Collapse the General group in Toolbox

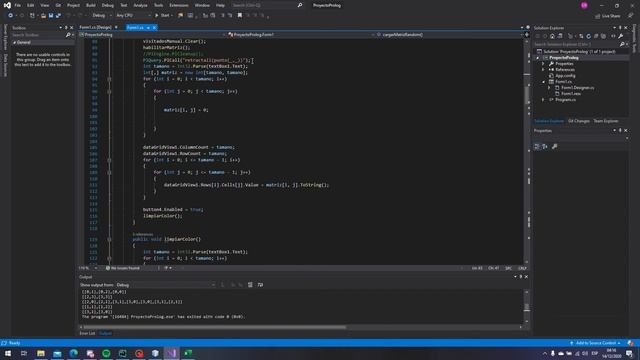(15, 42)
